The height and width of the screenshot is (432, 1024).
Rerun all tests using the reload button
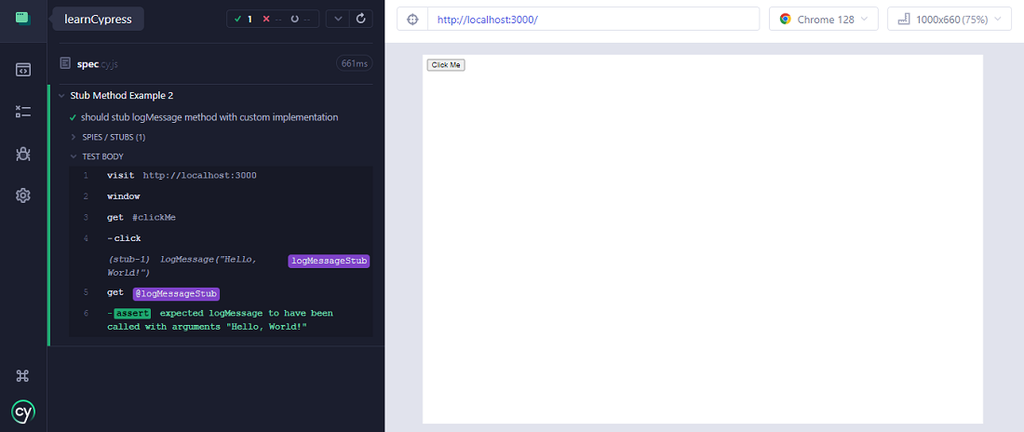(360, 19)
